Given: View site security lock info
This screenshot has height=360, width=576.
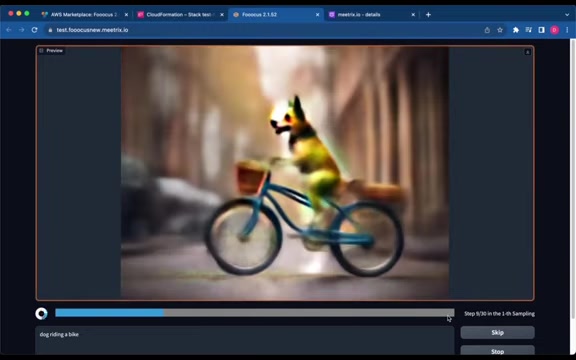Looking at the screenshot, I should [50, 30].
